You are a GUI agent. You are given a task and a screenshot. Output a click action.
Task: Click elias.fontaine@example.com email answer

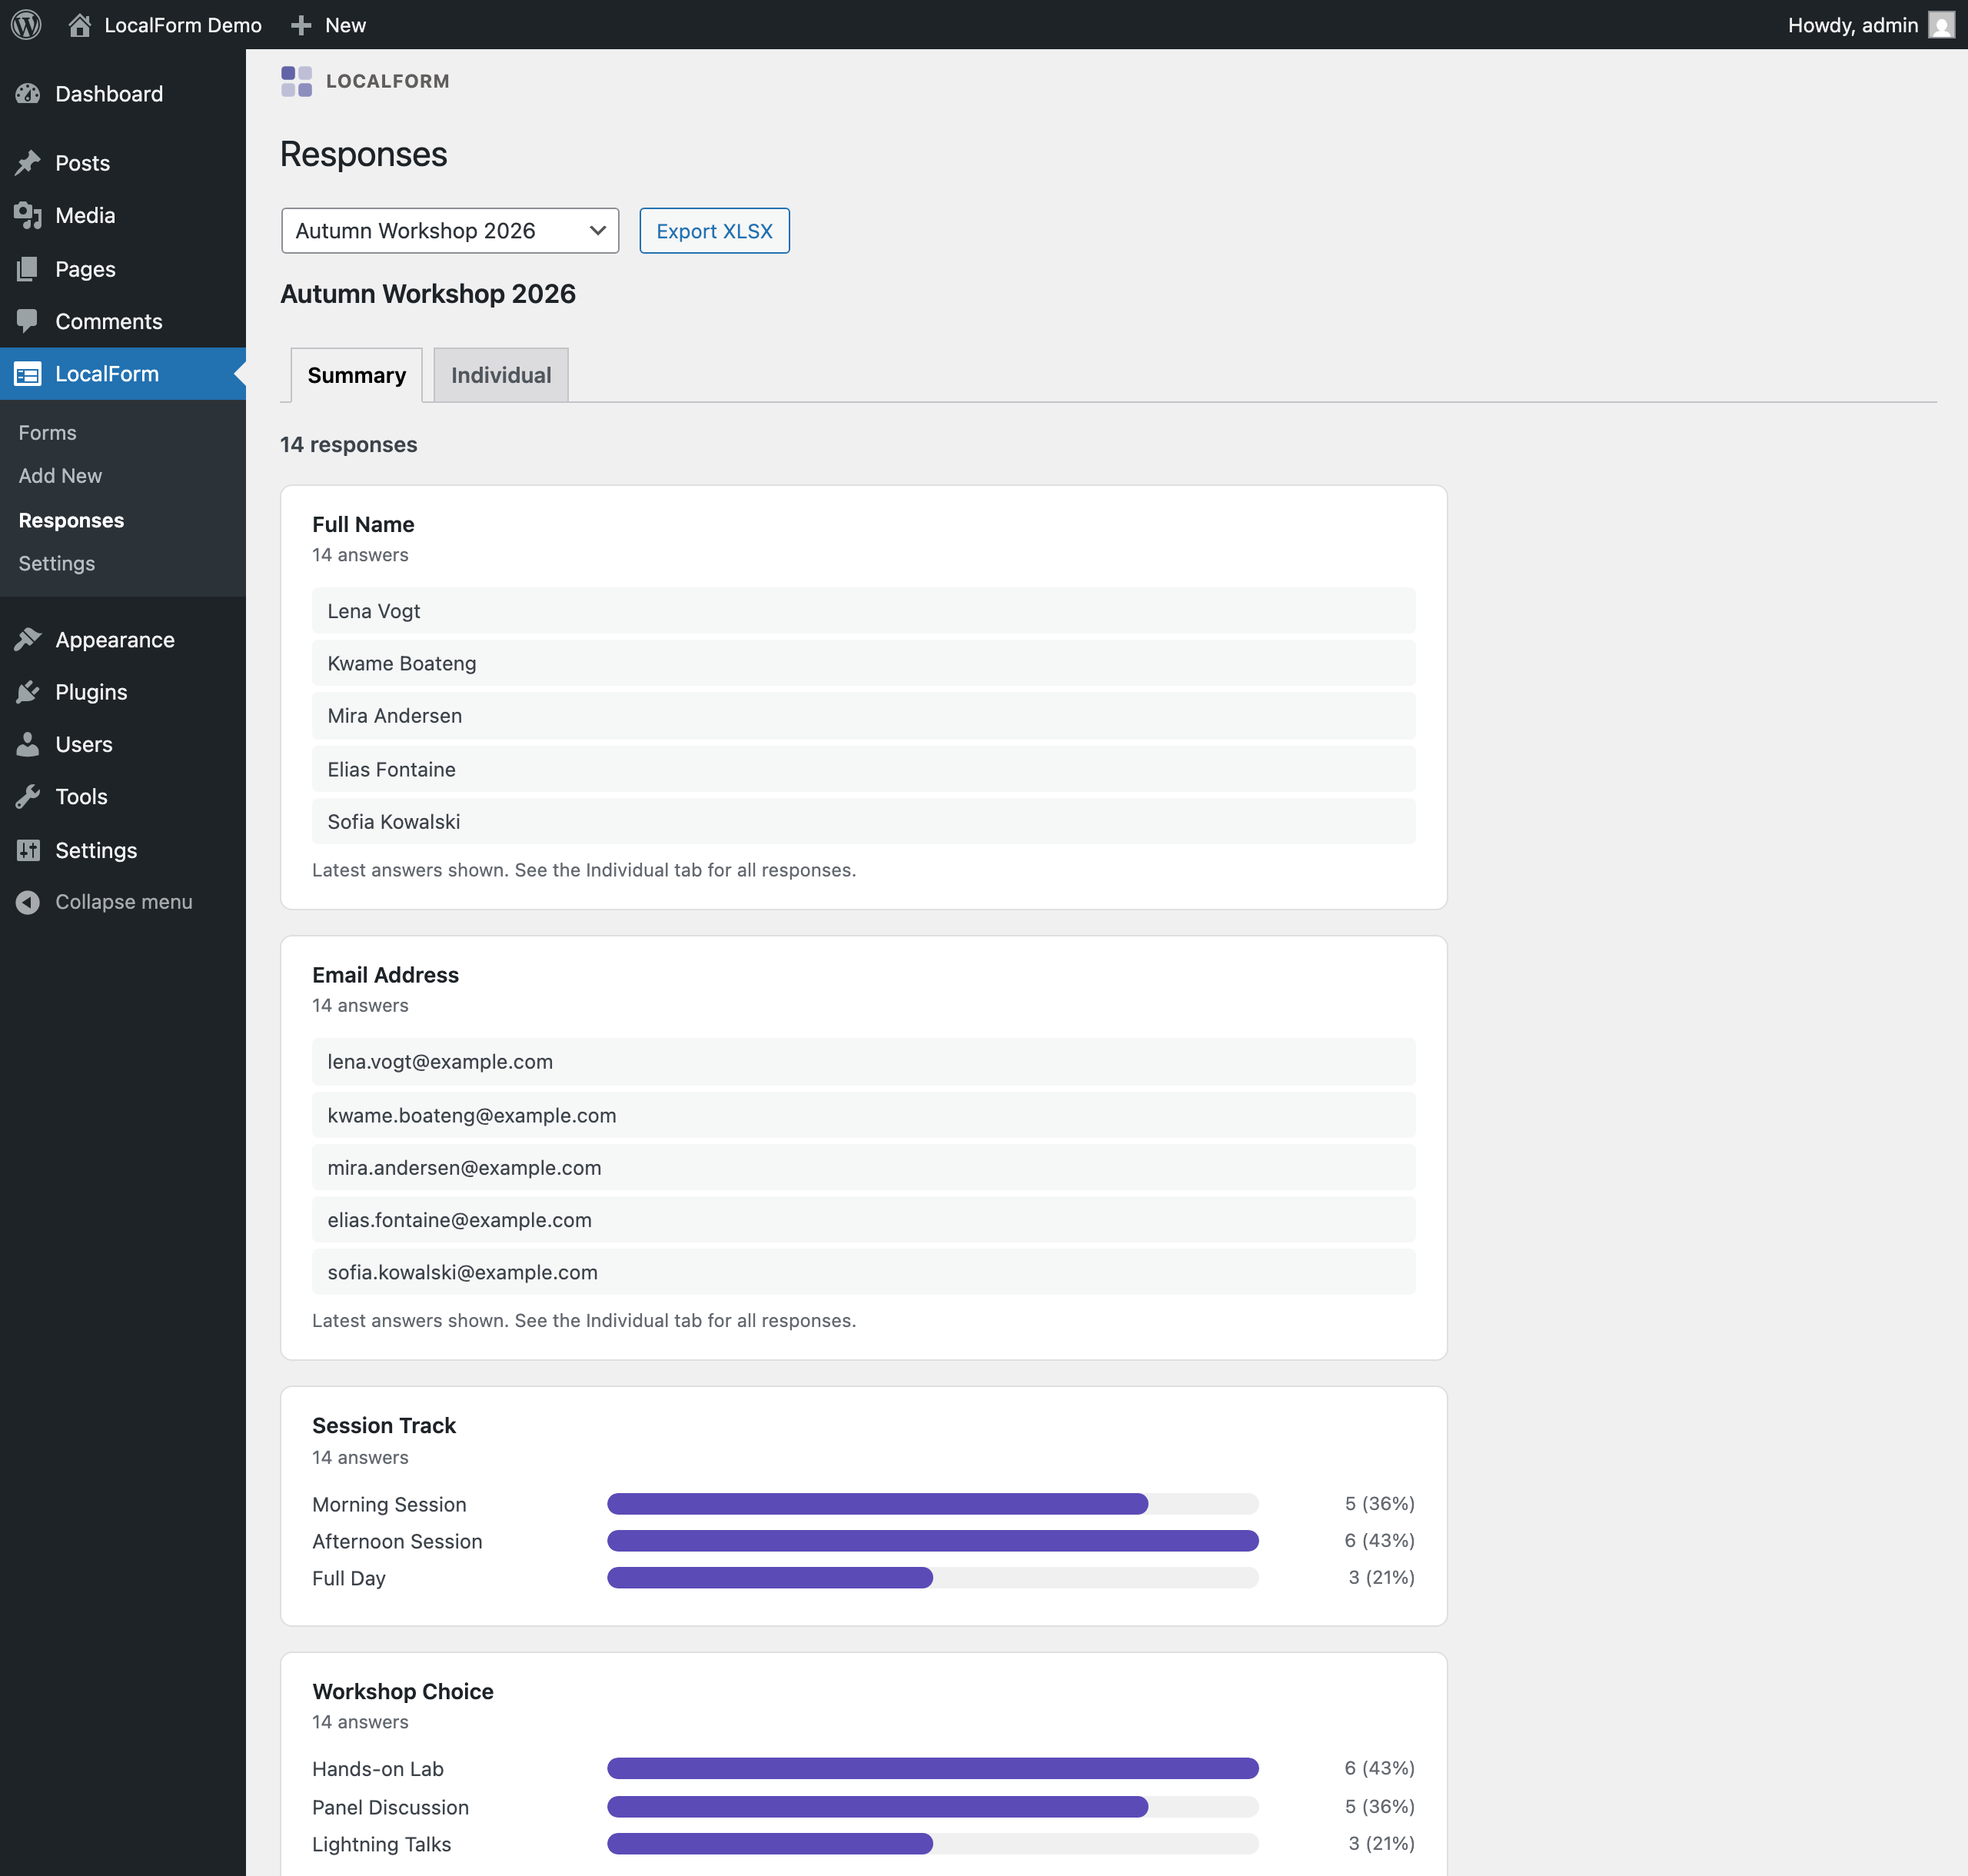point(863,1220)
